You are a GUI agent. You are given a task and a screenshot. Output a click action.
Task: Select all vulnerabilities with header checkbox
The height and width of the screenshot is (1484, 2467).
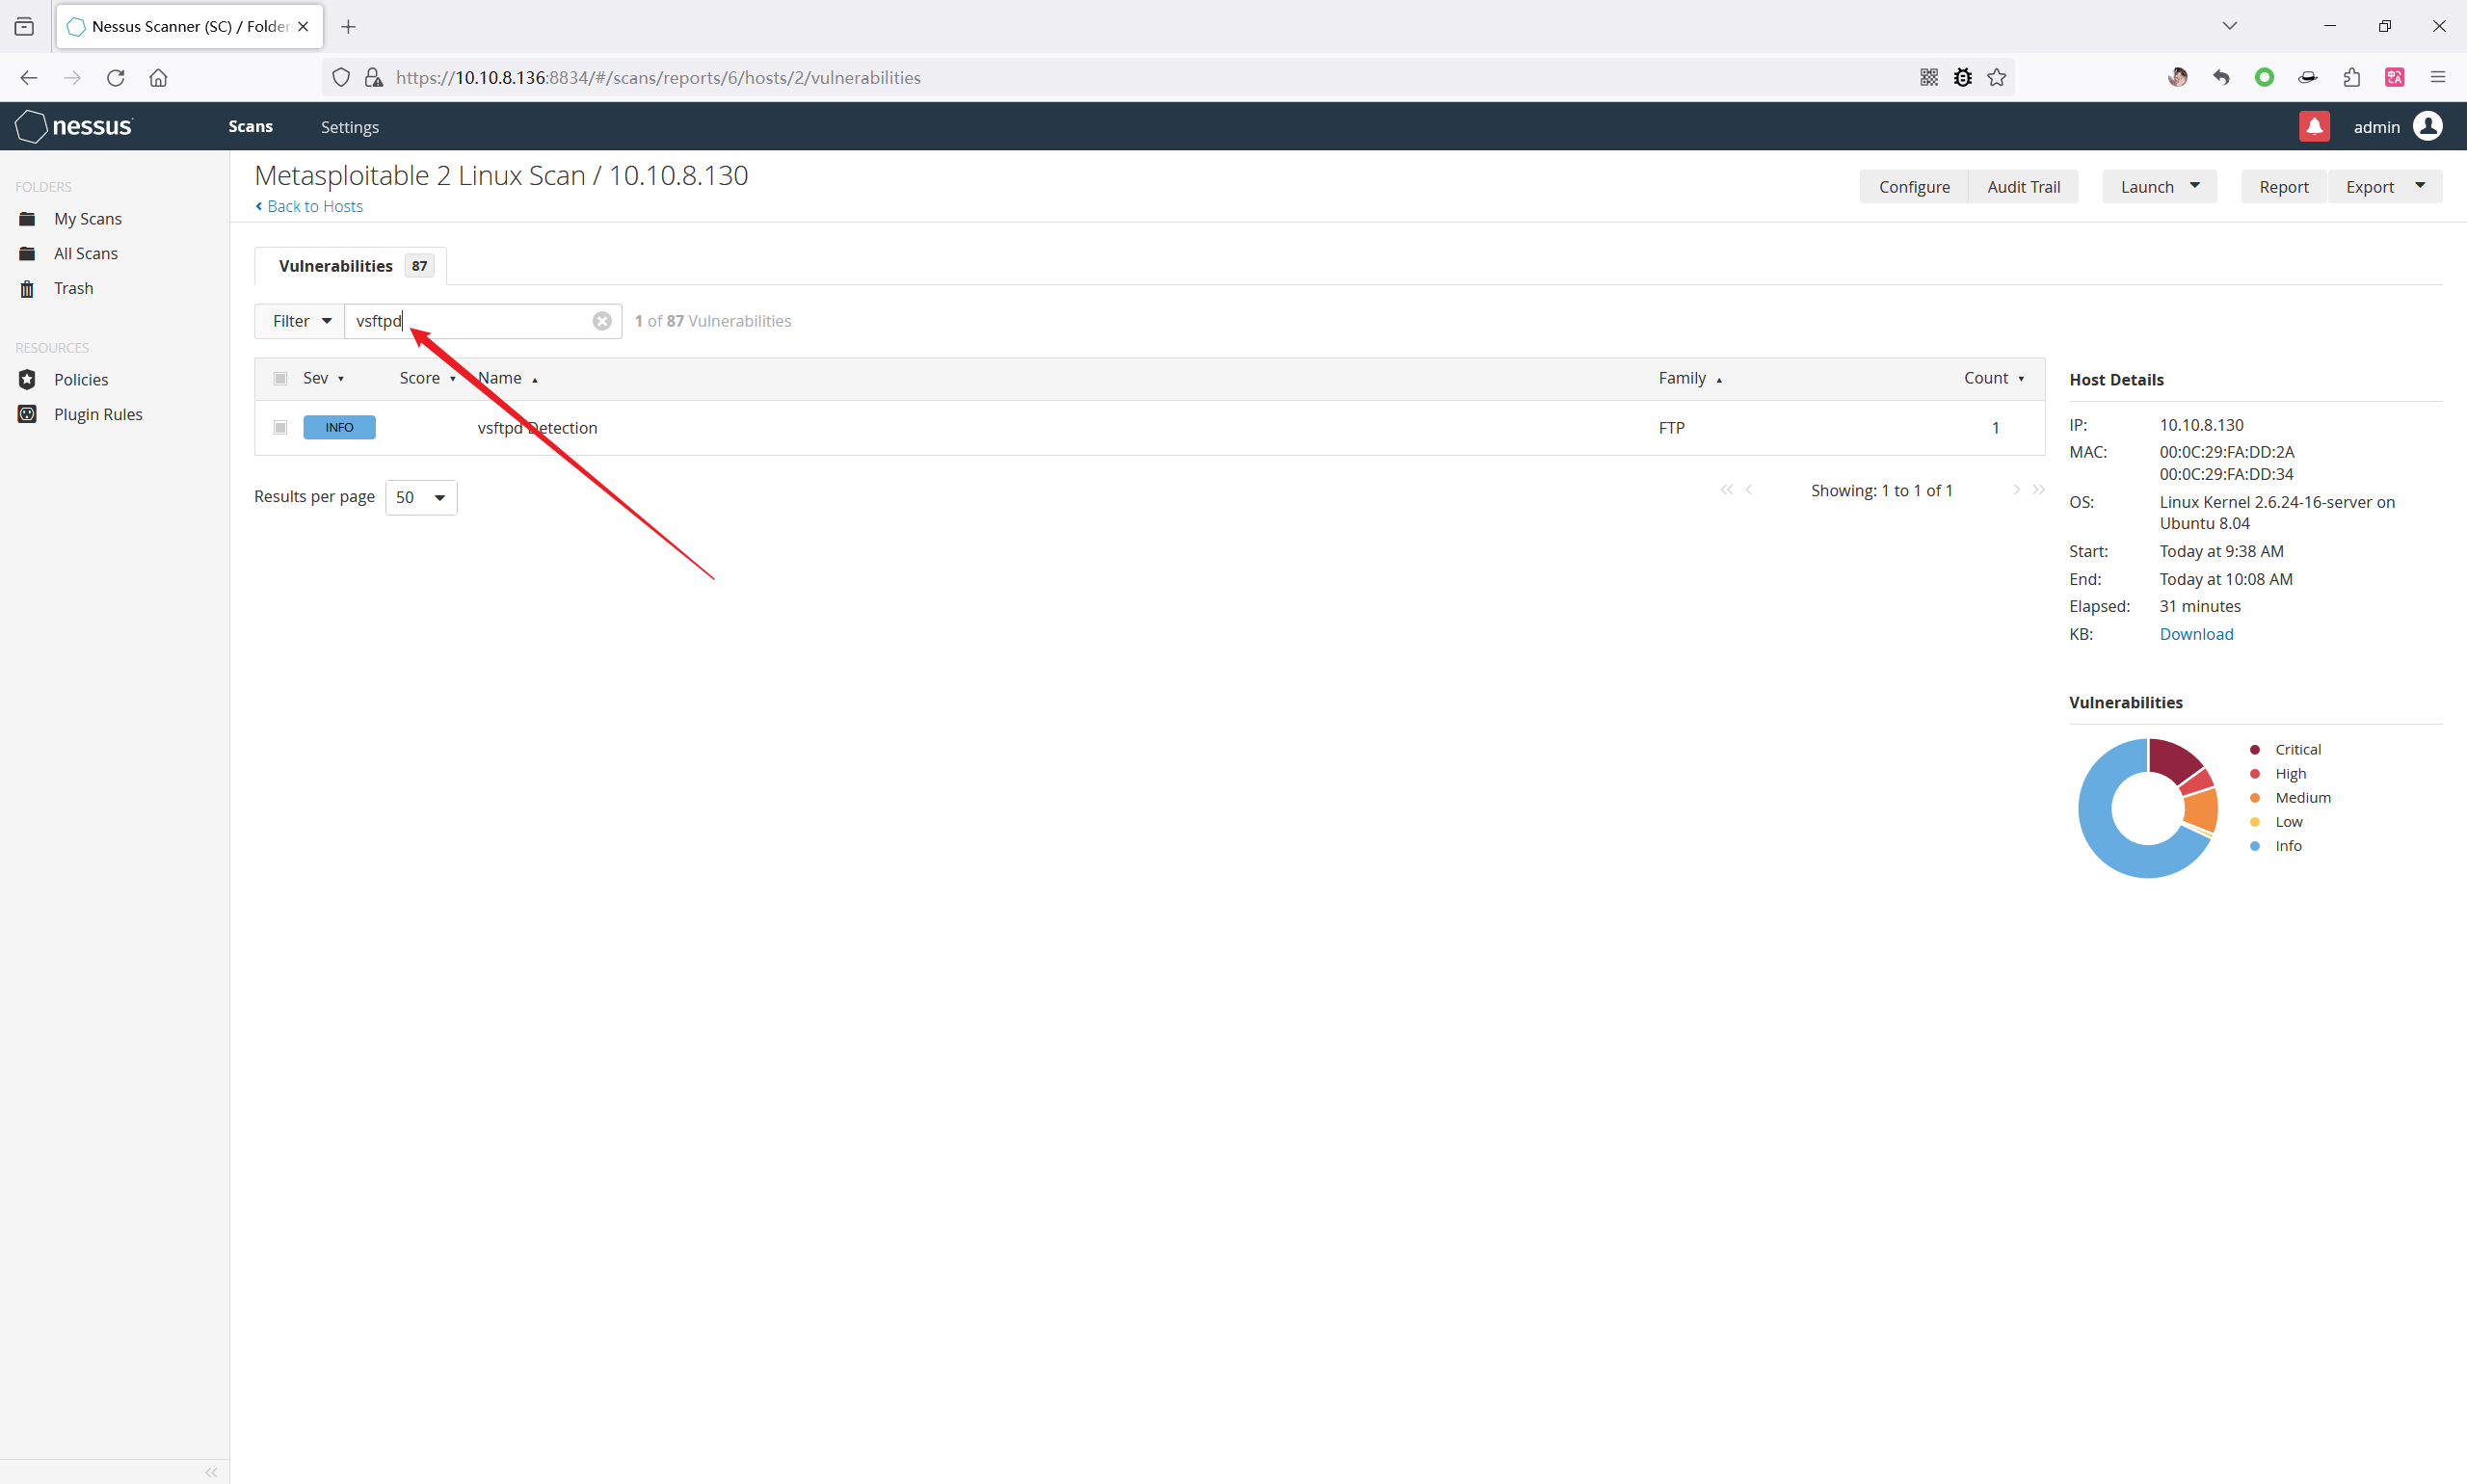click(x=280, y=379)
